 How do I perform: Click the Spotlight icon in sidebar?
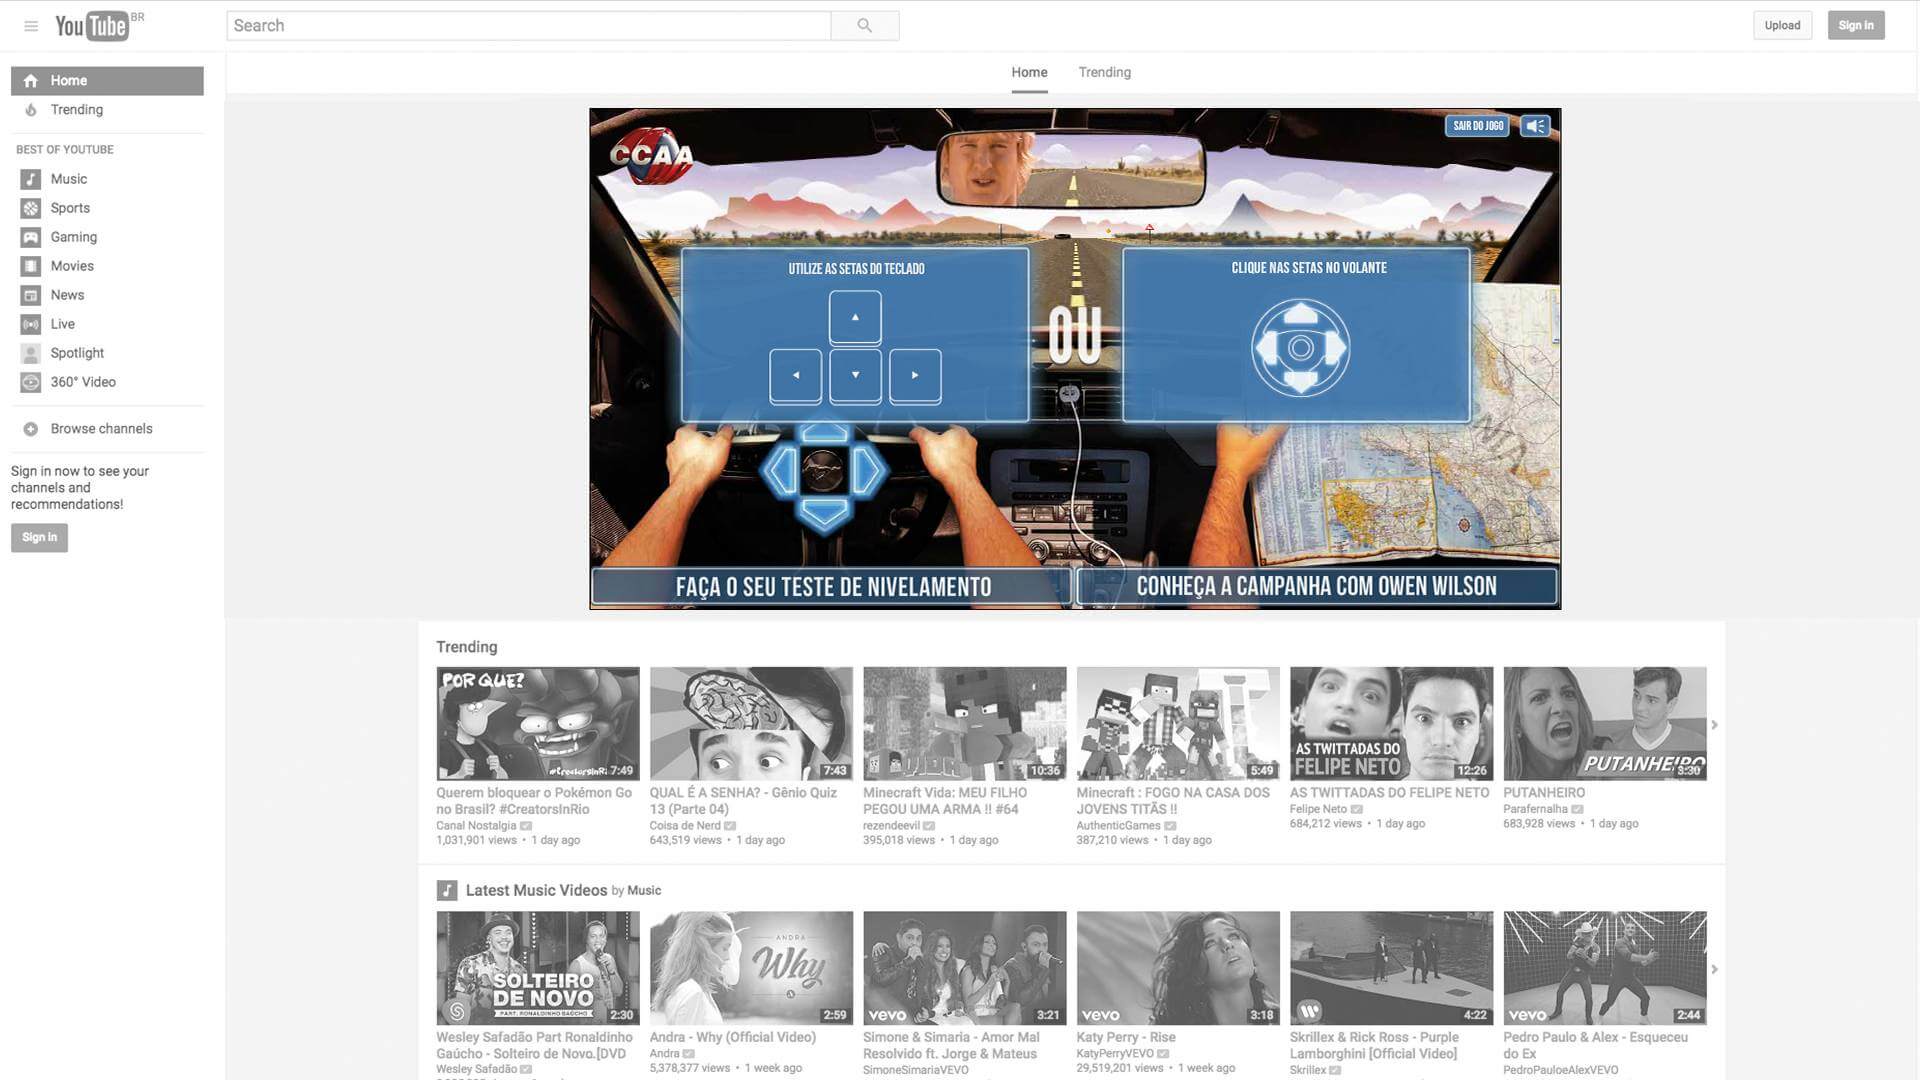31,353
